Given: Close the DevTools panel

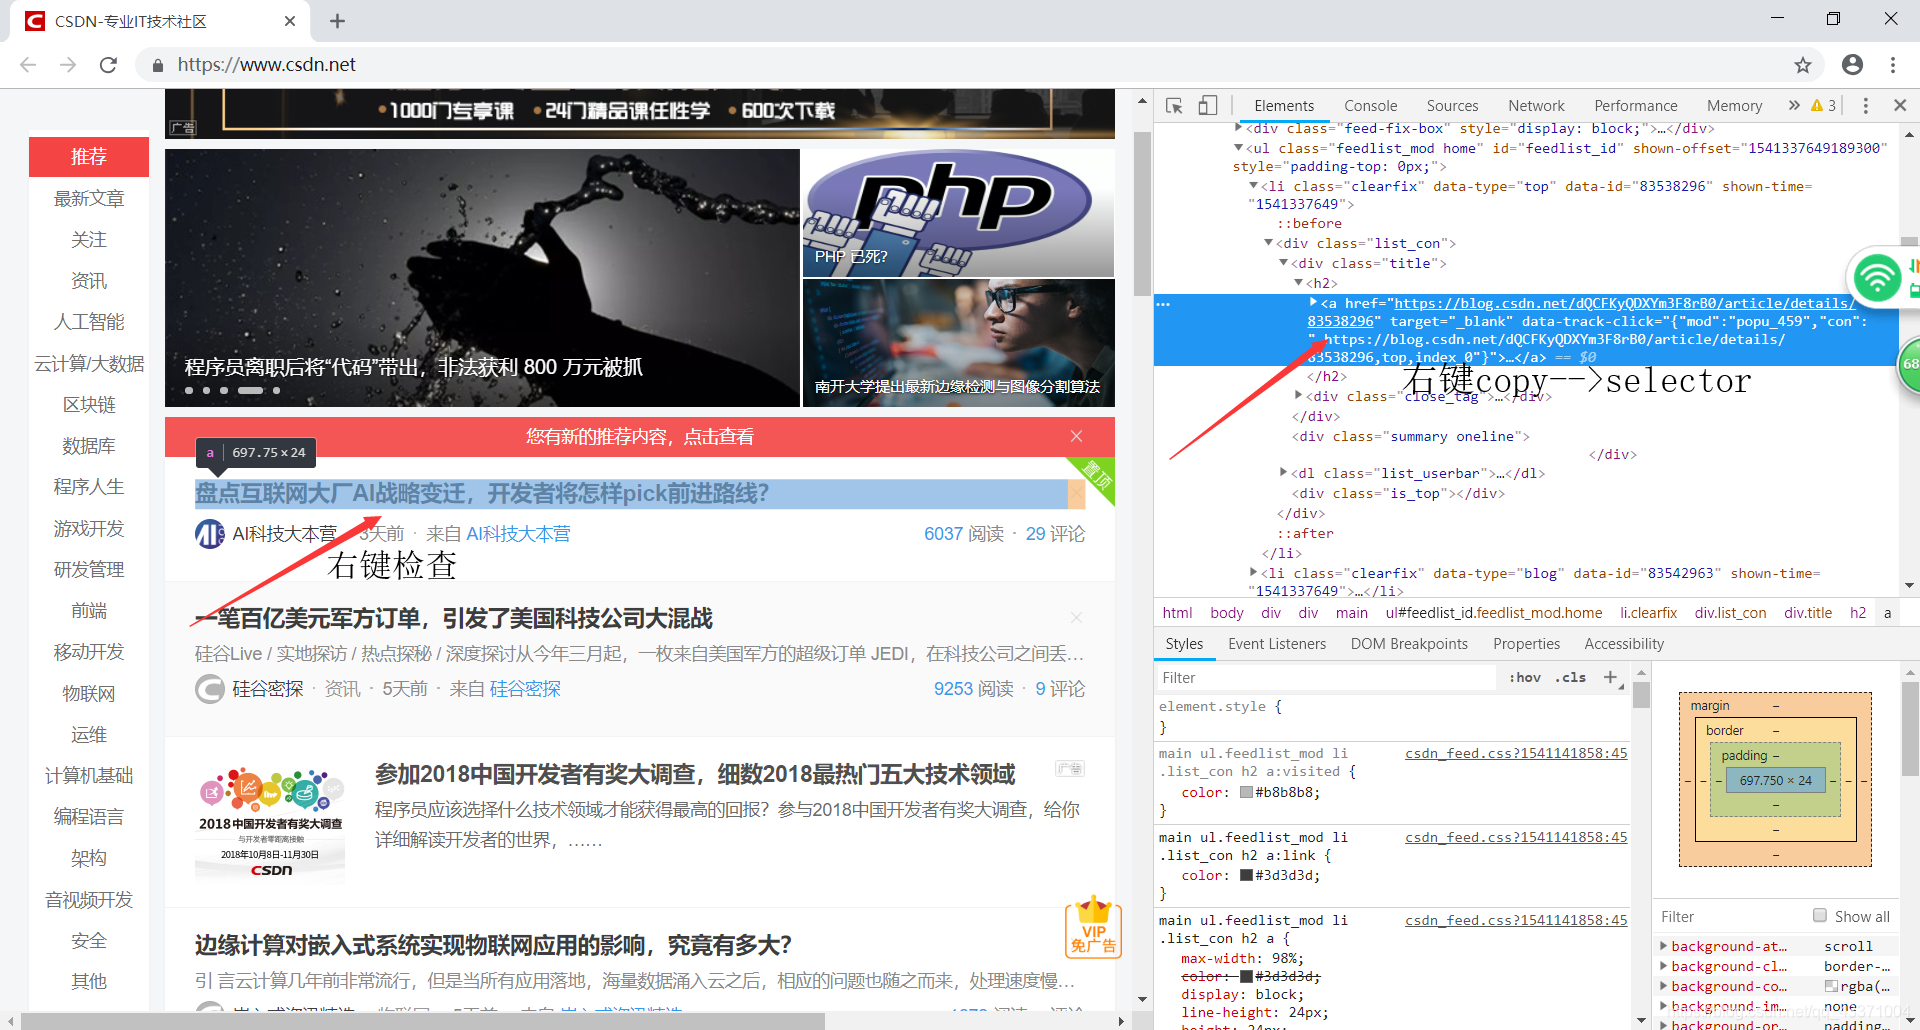Looking at the screenshot, I should [1900, 105].
